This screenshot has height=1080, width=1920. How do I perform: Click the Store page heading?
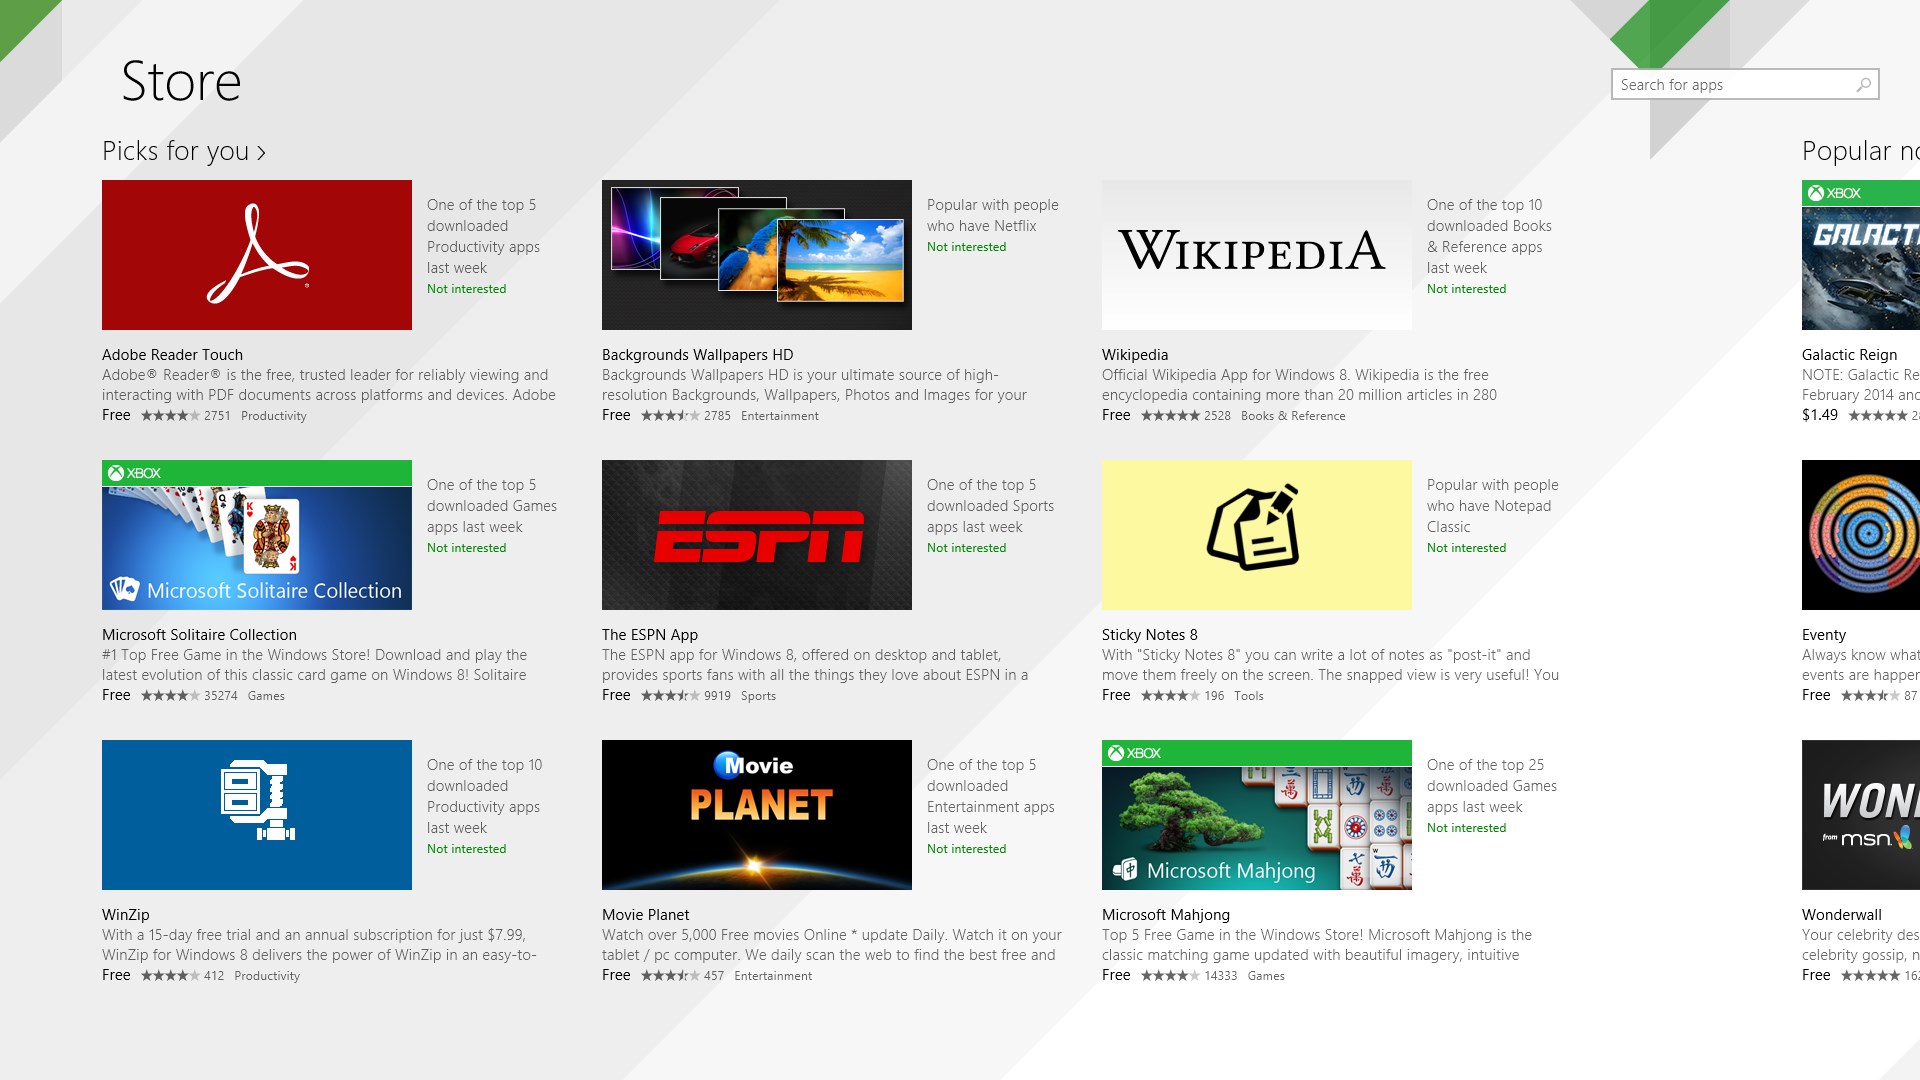point(181,81)
